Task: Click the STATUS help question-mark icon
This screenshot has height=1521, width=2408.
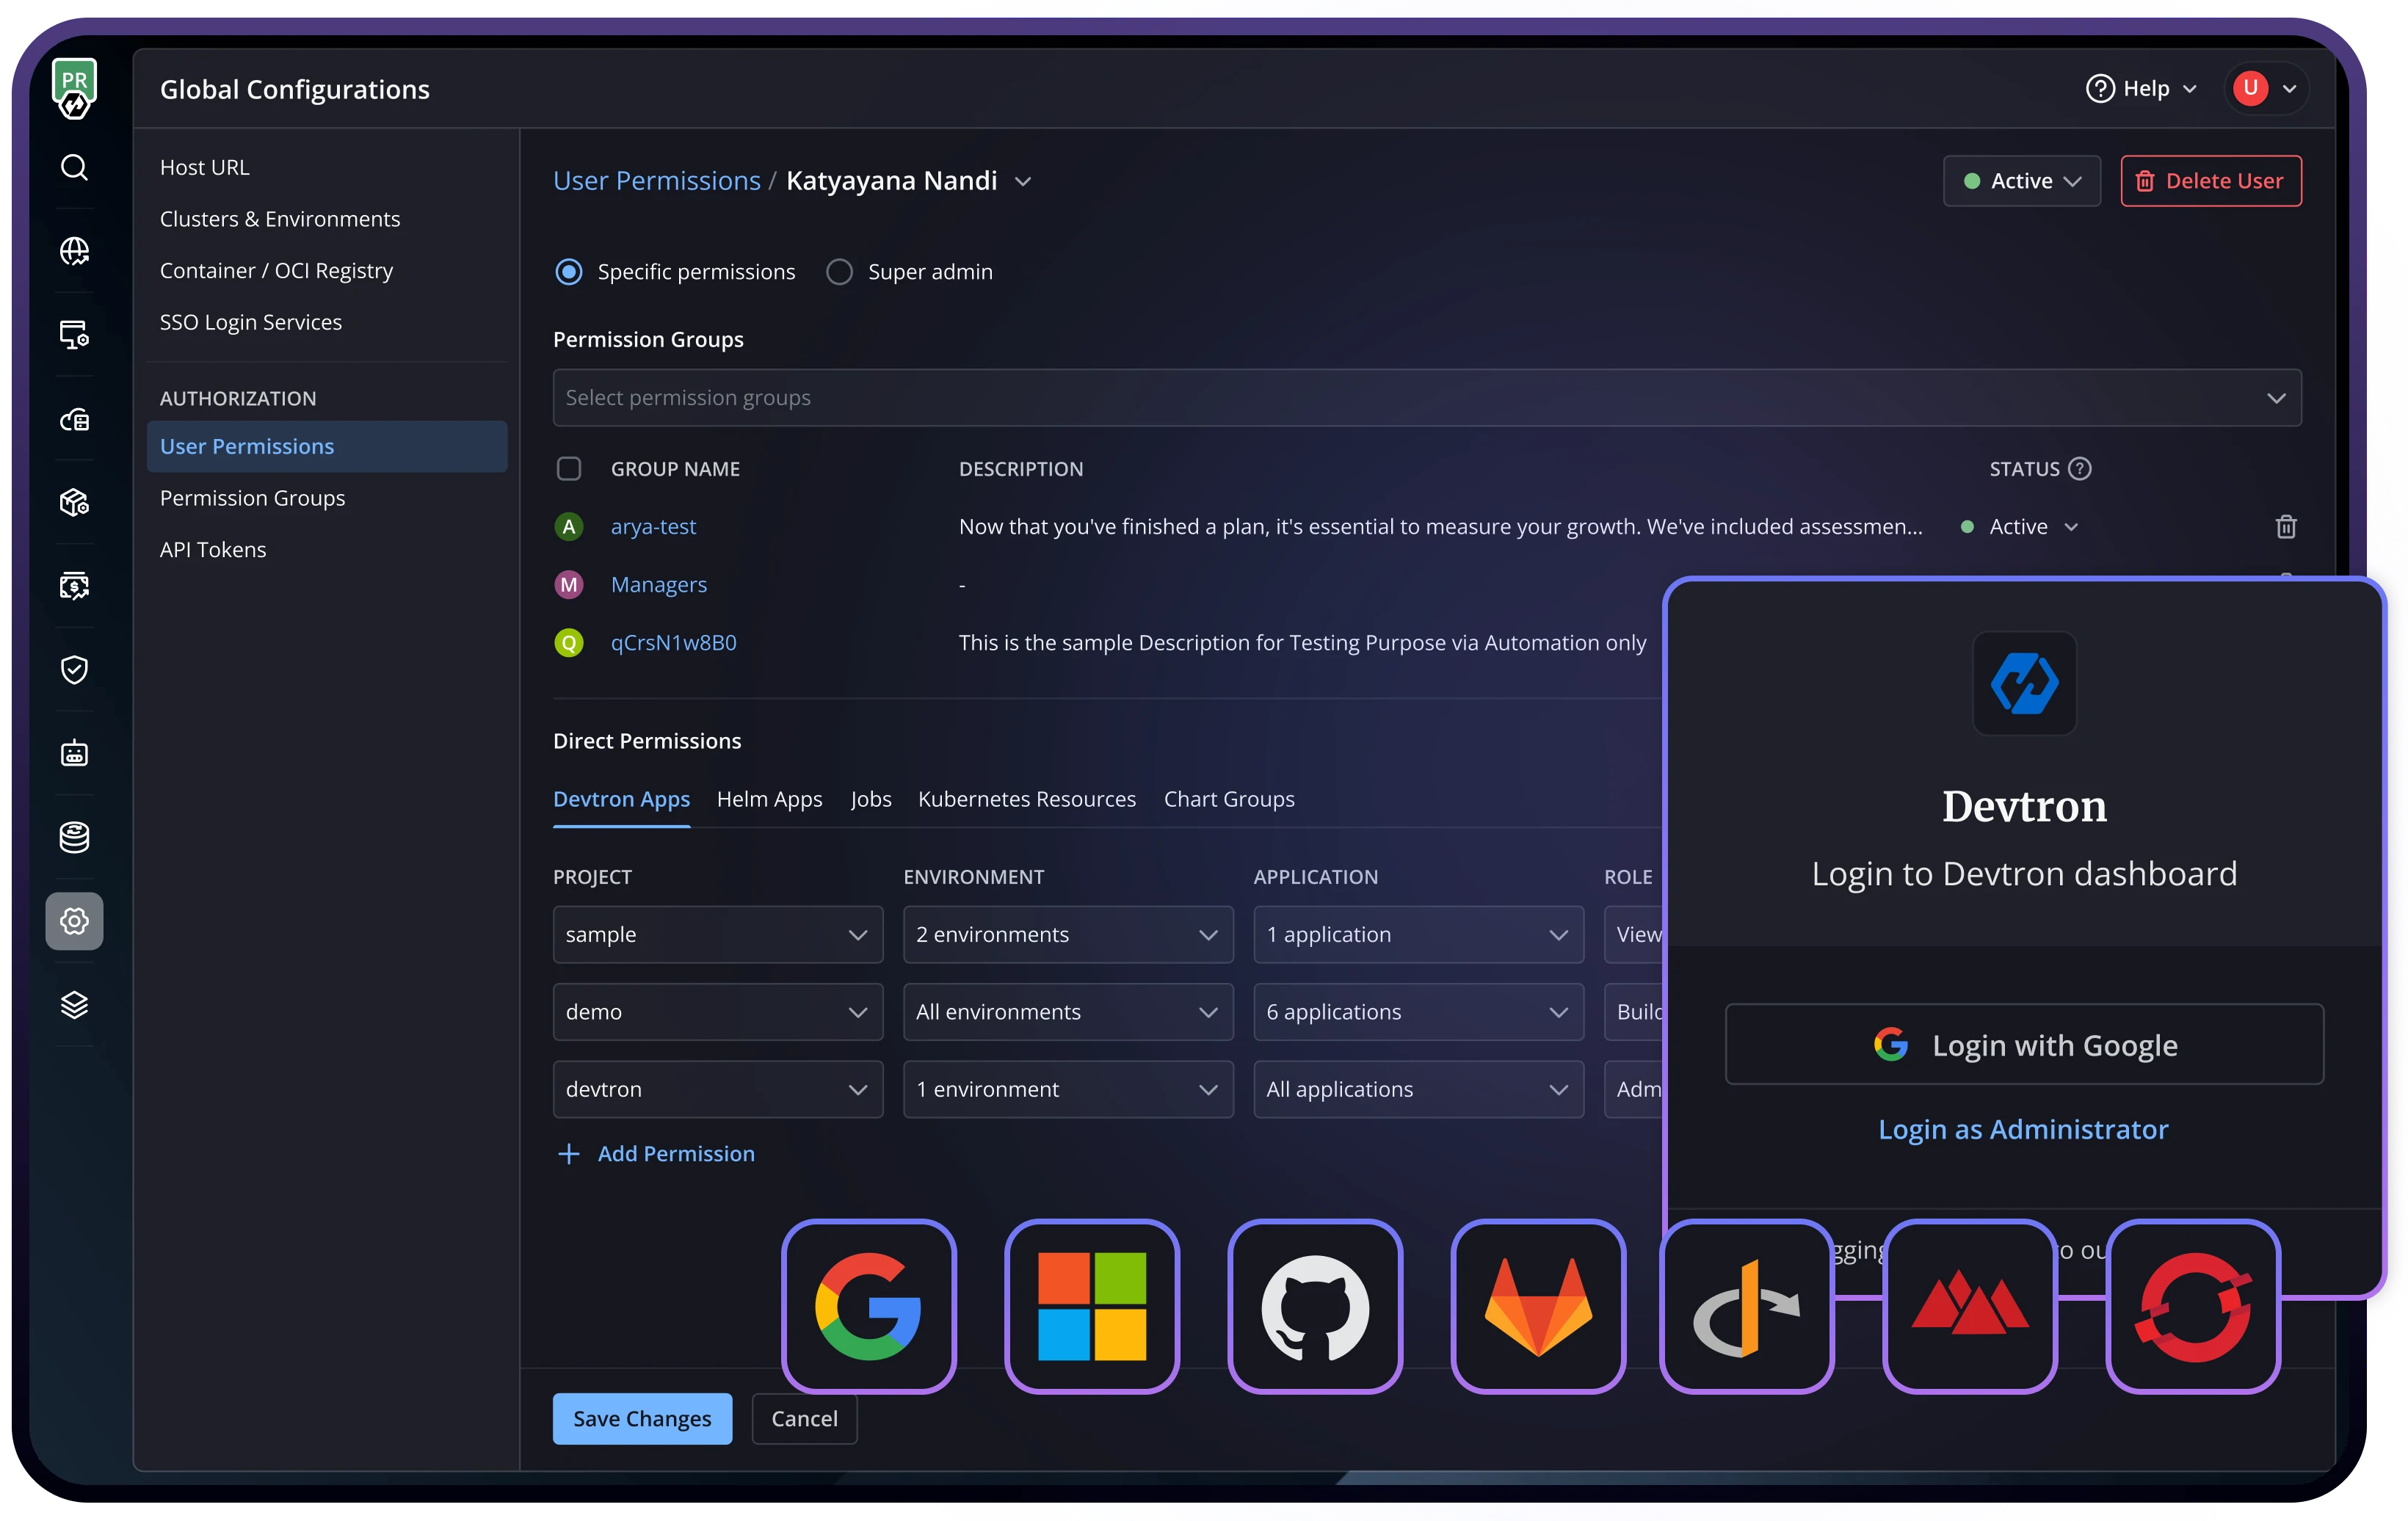Action: point(2079,469)
